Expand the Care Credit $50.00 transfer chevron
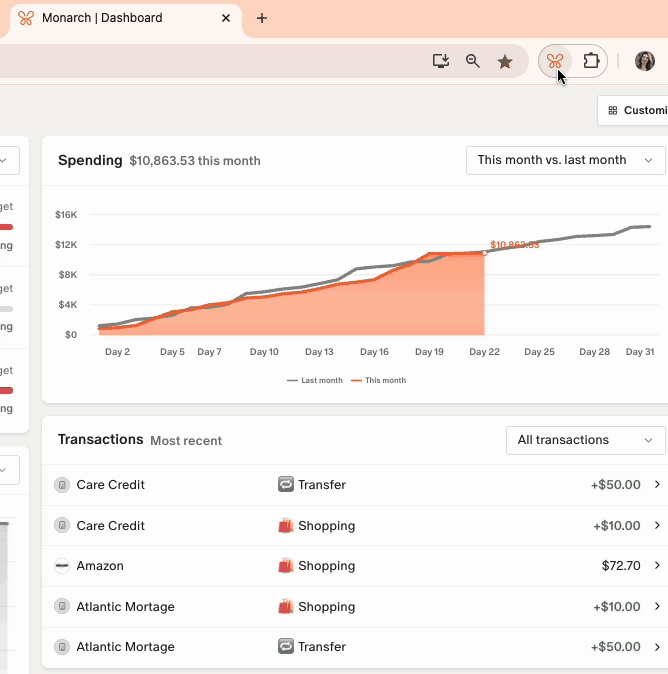Image resolution: width=668 pixels, height=674 pixels. (657, 485)
